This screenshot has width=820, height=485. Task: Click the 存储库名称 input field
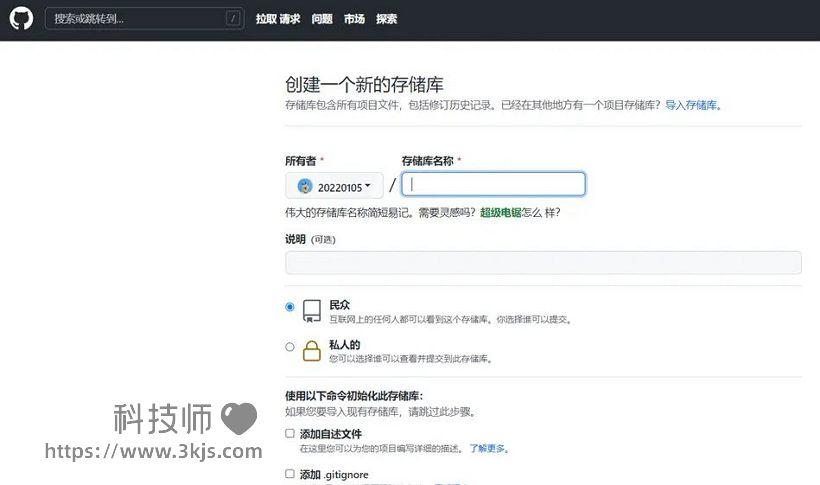493,184
